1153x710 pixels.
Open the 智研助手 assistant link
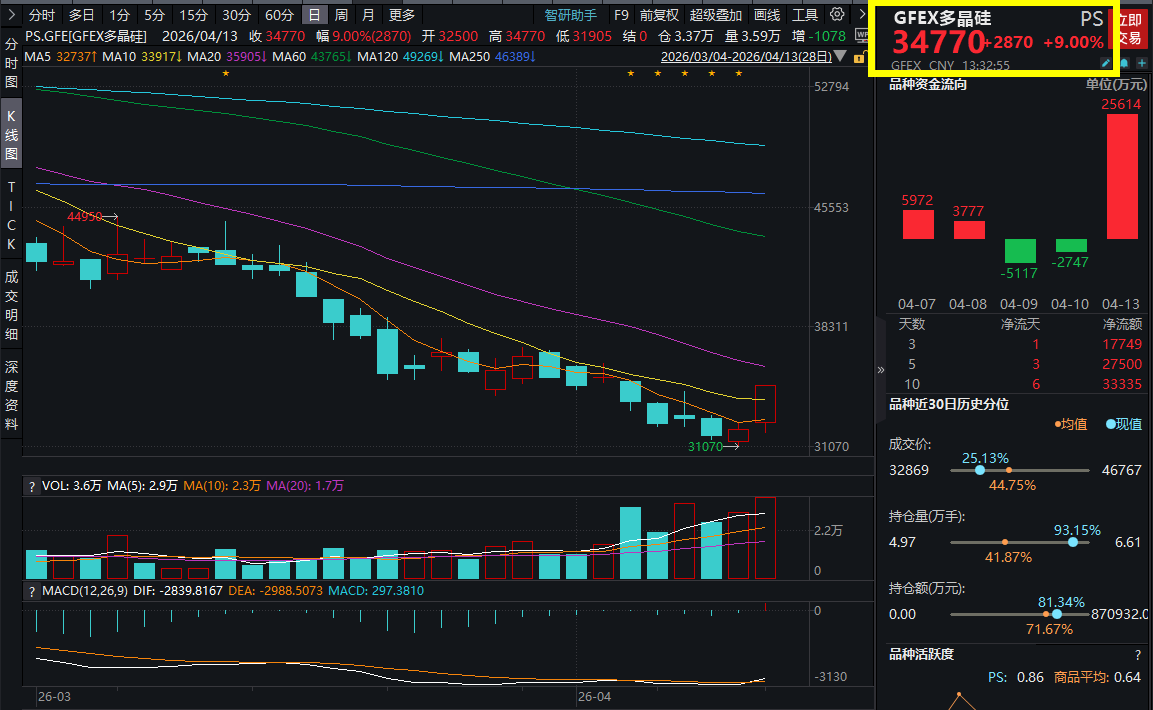click(x=570, y=15)
